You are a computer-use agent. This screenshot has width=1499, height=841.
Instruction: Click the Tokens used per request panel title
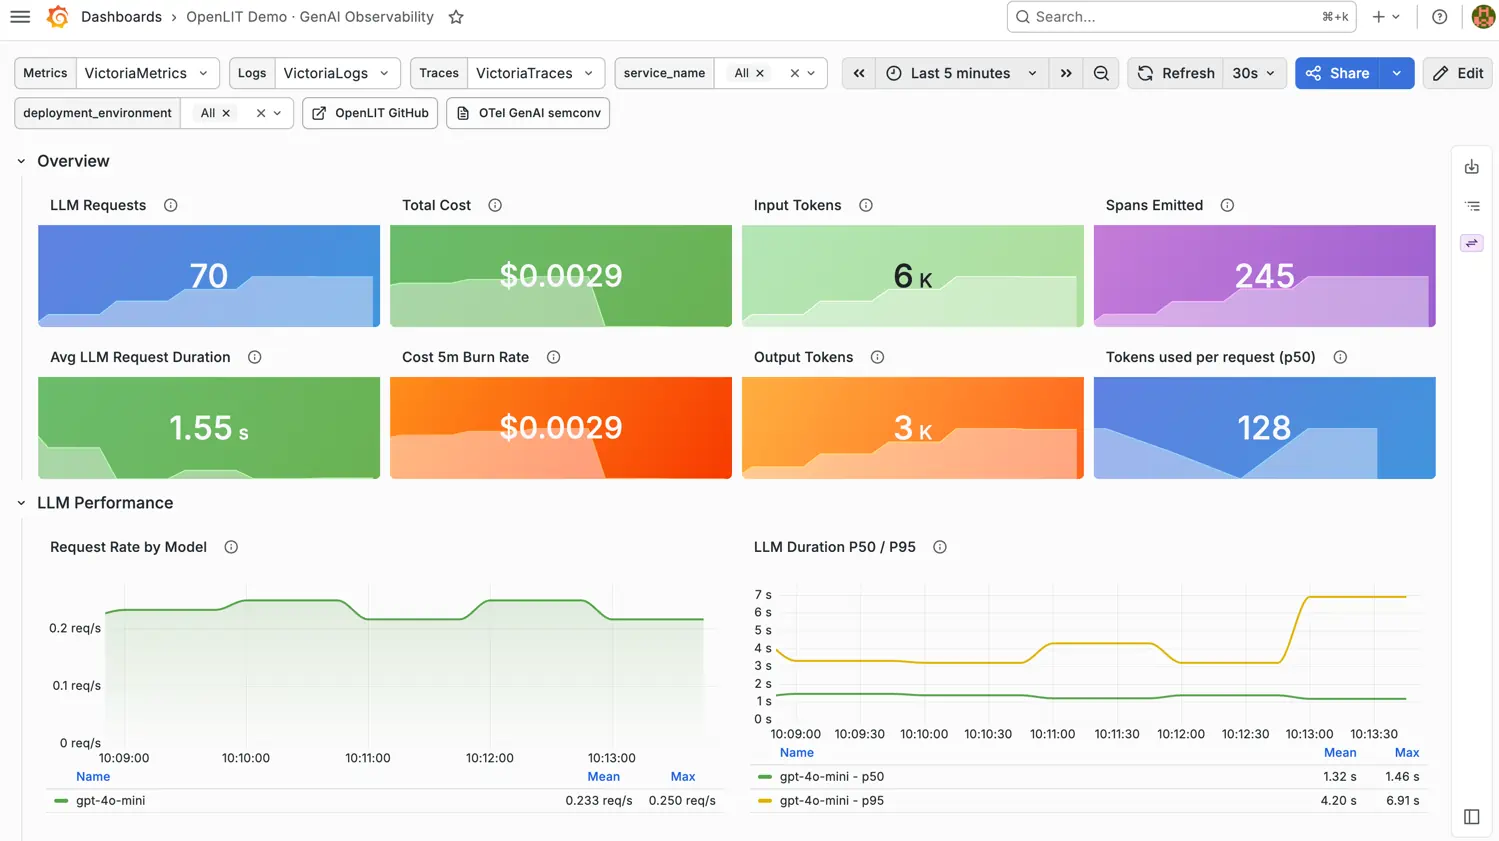point(1211,357)
